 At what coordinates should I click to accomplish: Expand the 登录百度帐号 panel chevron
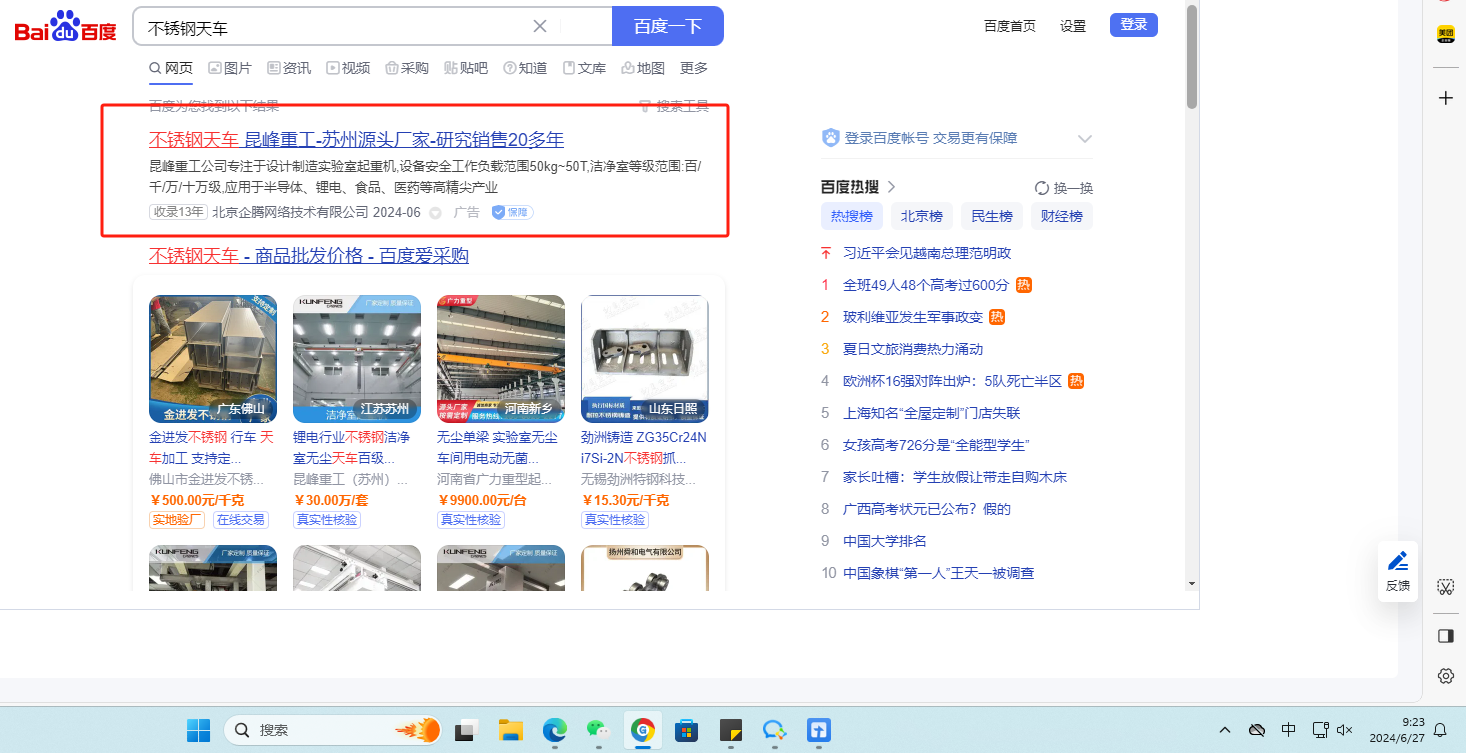1085,139
